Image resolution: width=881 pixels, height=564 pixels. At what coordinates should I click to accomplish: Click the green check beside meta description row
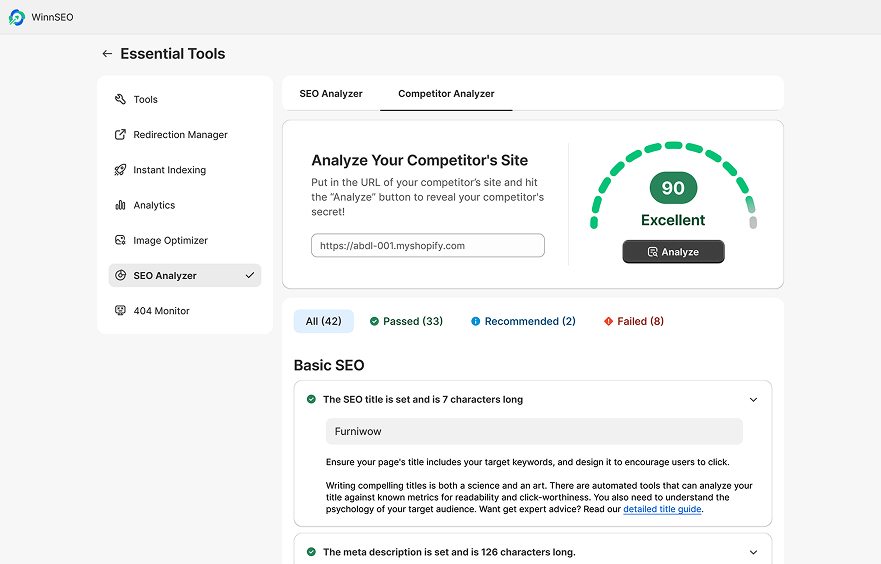[x=311, y=552]
